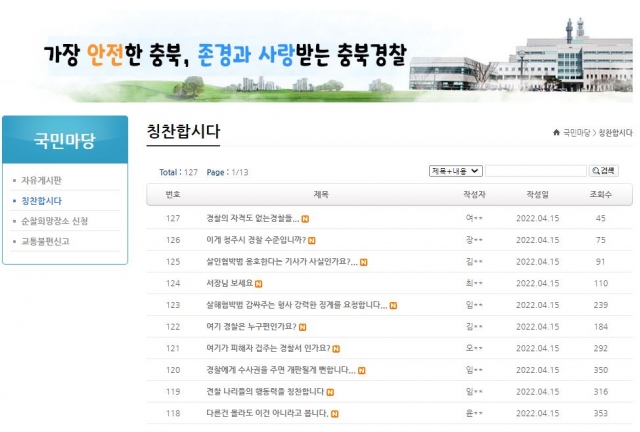
Task: Click the Total : 127 count text
Action: coord(178,172)
